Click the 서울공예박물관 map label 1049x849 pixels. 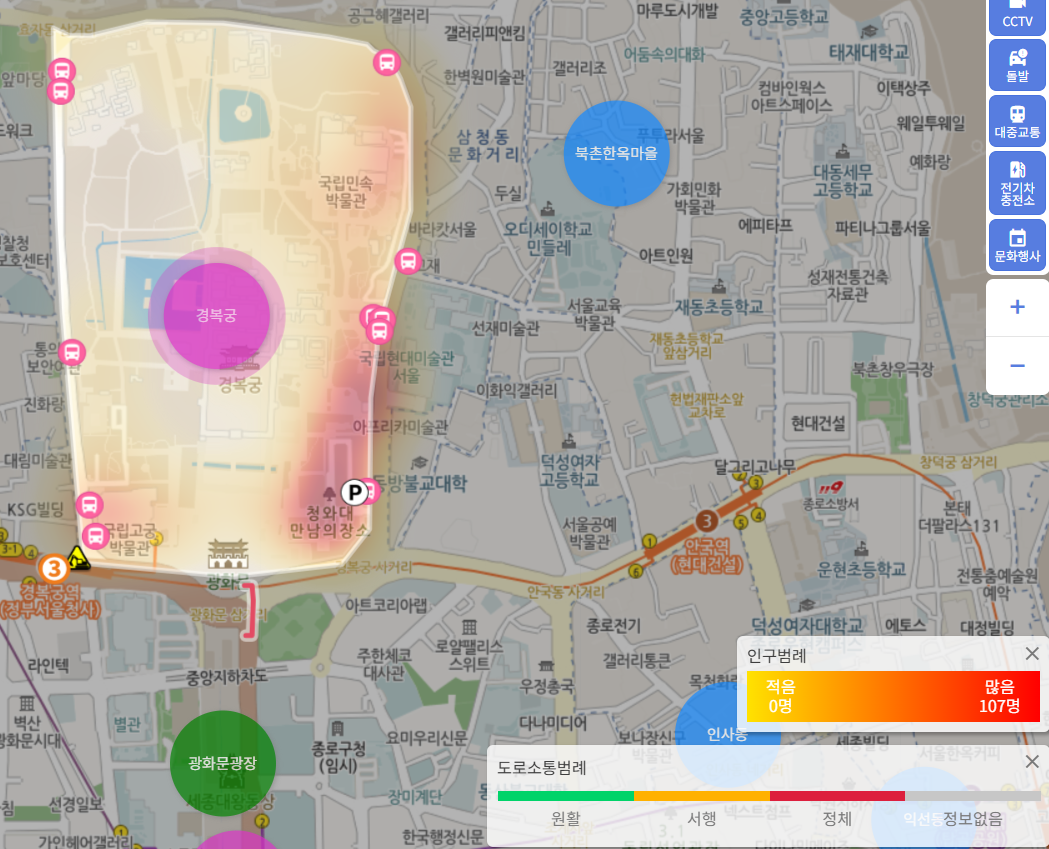tap(589, 533)
